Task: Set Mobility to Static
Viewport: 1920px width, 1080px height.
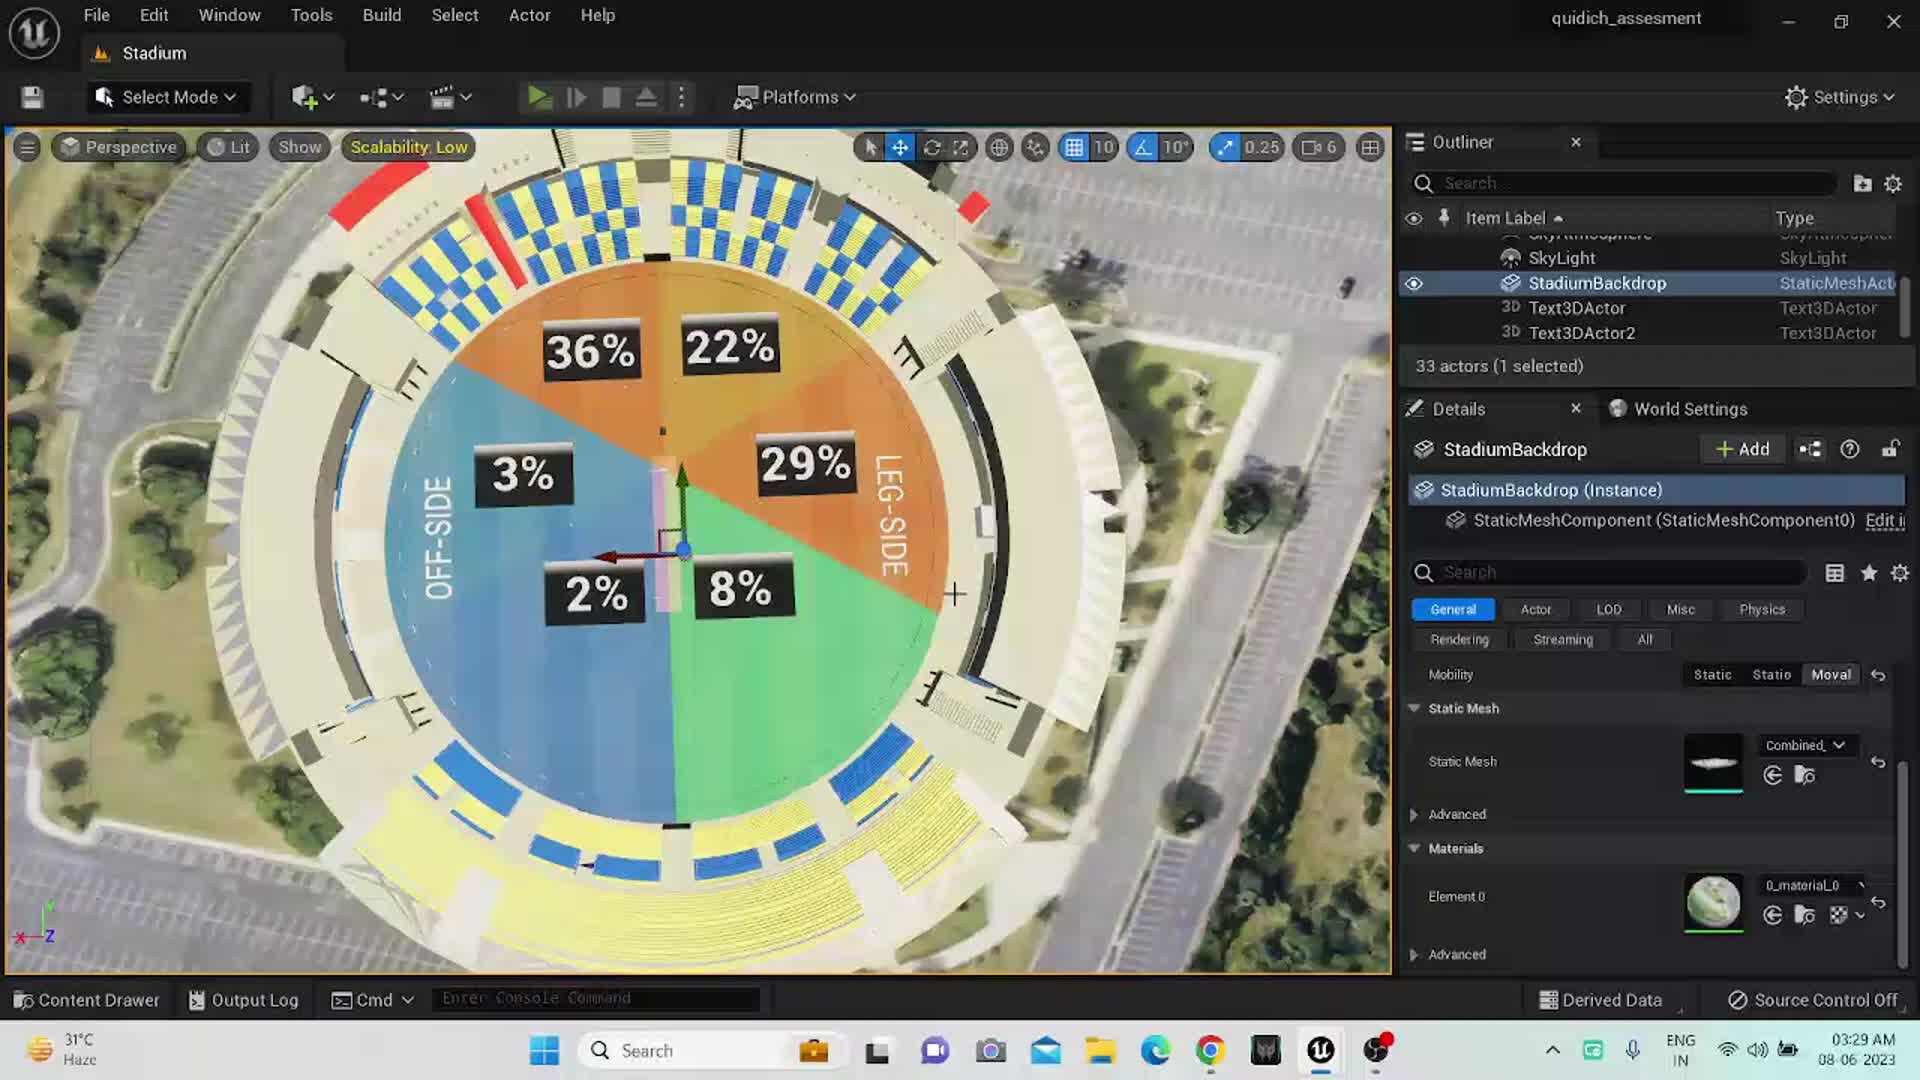Action: [1712, 674]
